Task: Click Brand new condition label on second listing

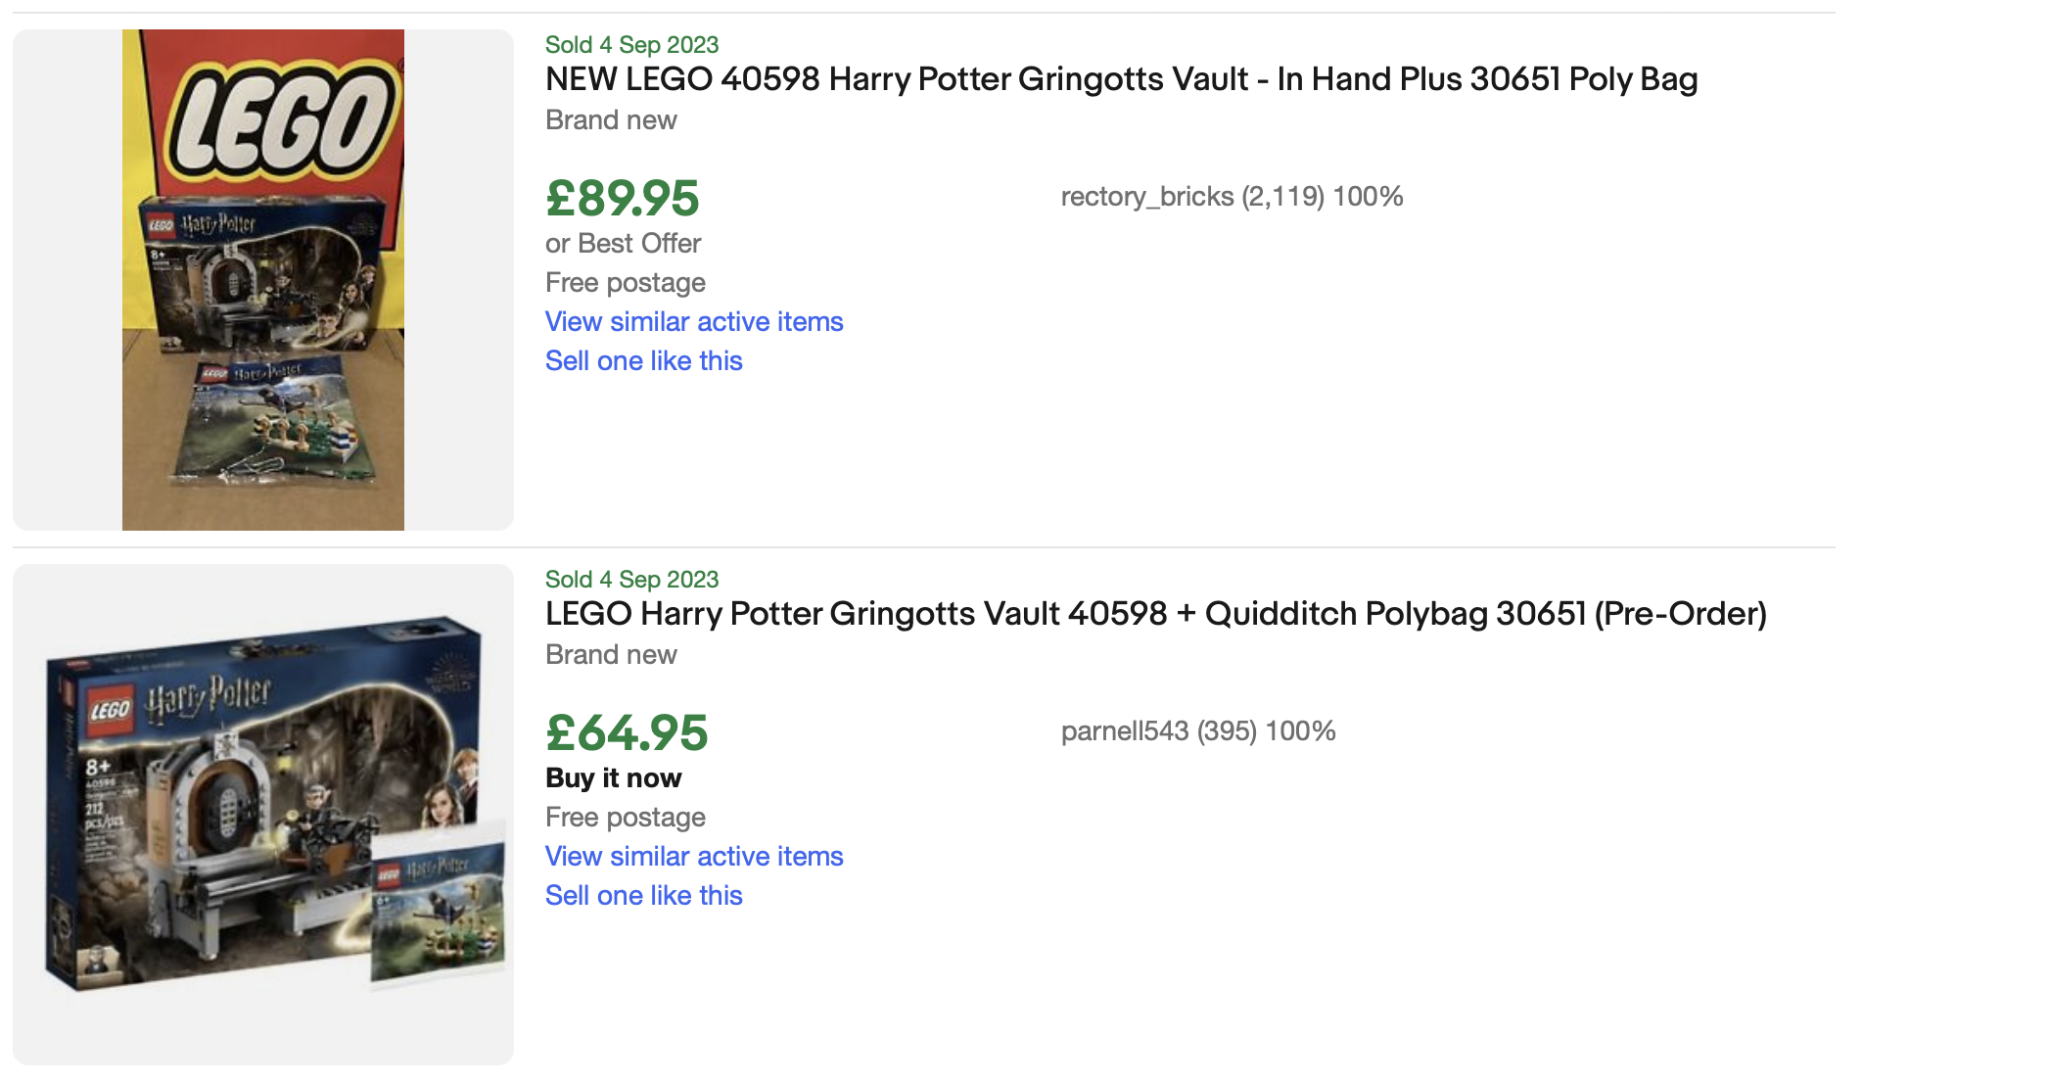Action: (610, 654)
